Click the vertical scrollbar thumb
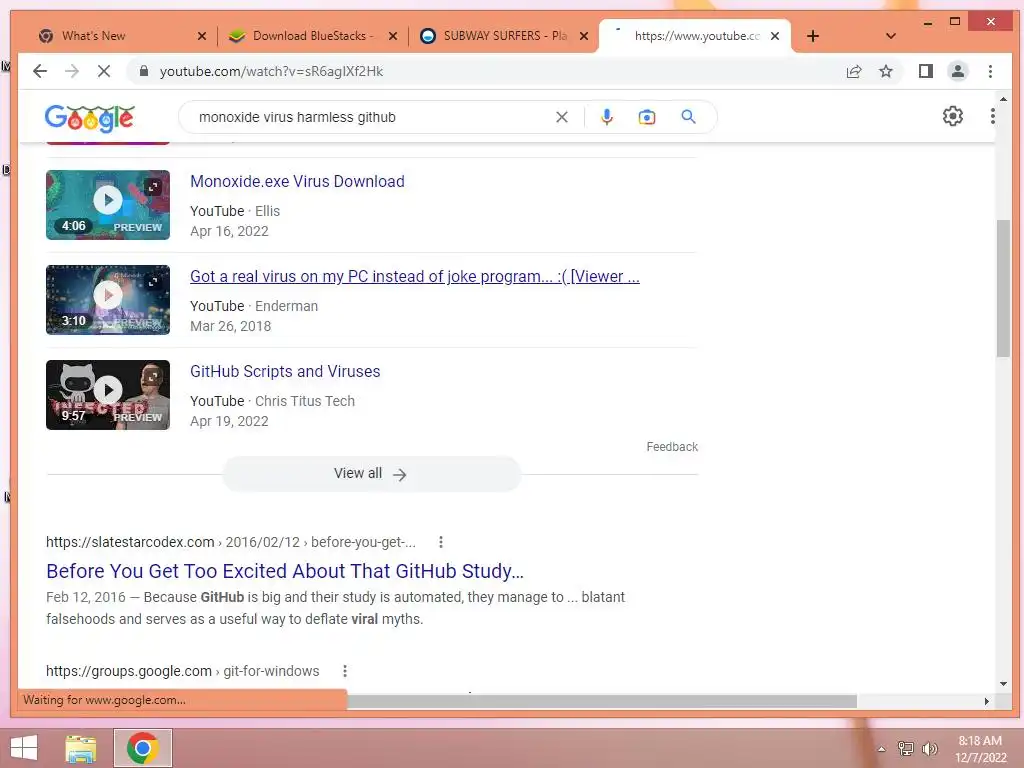This screenshot has width=1024, height=768. point(1003,288)
